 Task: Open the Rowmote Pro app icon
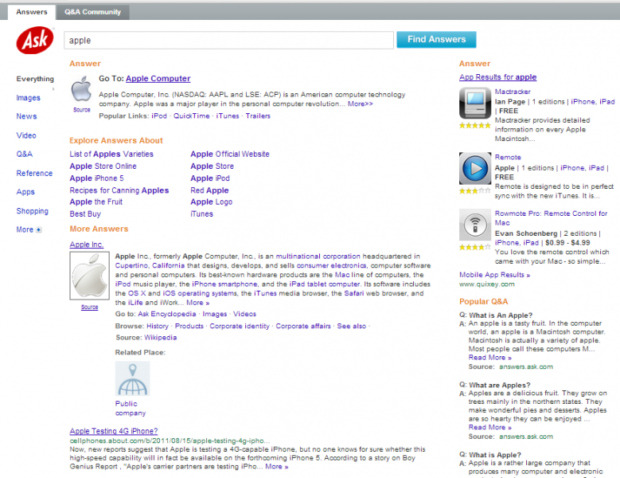tap(474, 225)
